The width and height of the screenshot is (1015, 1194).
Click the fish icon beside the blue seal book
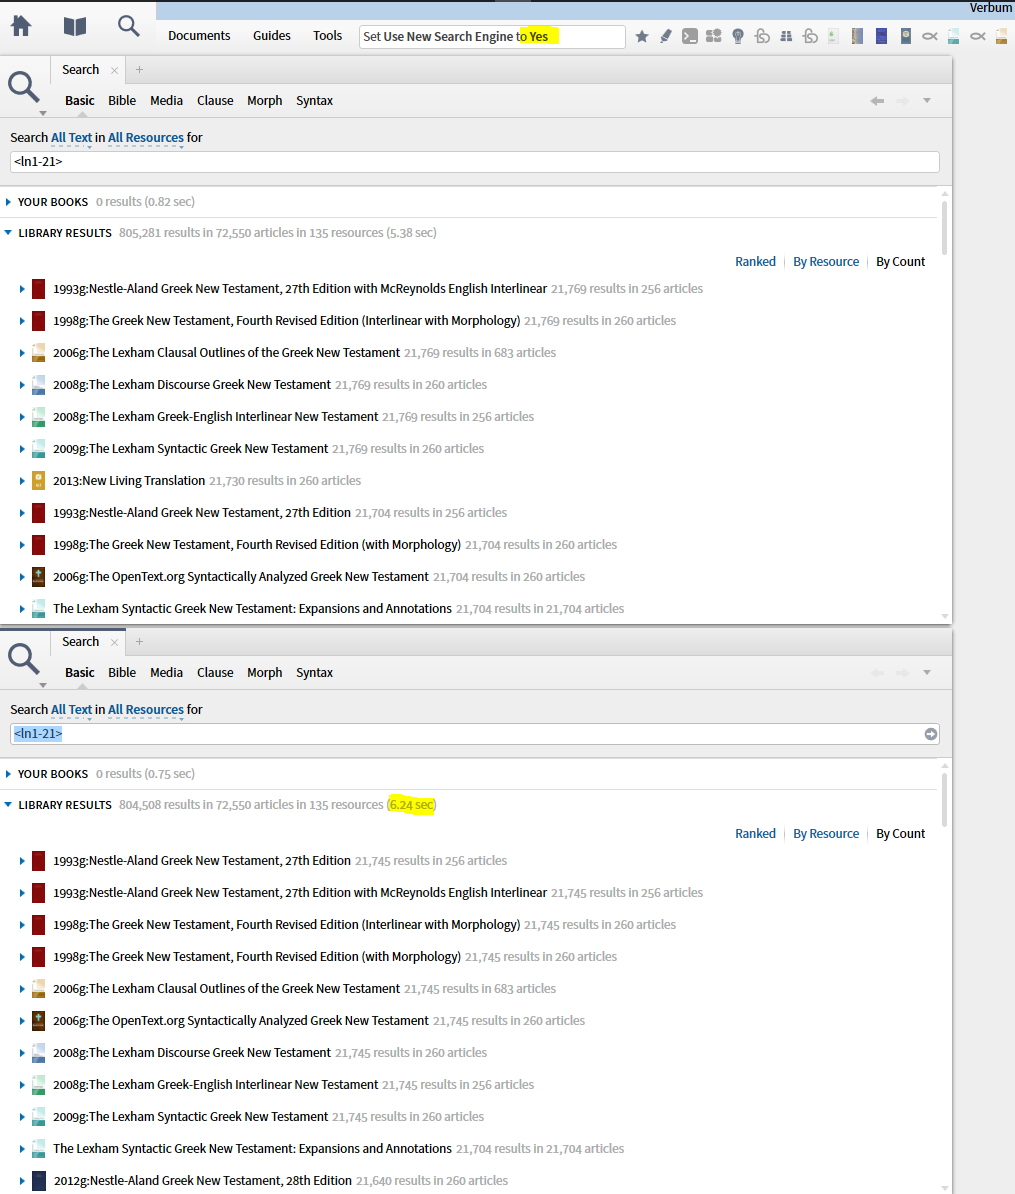(x=930, y=36)
